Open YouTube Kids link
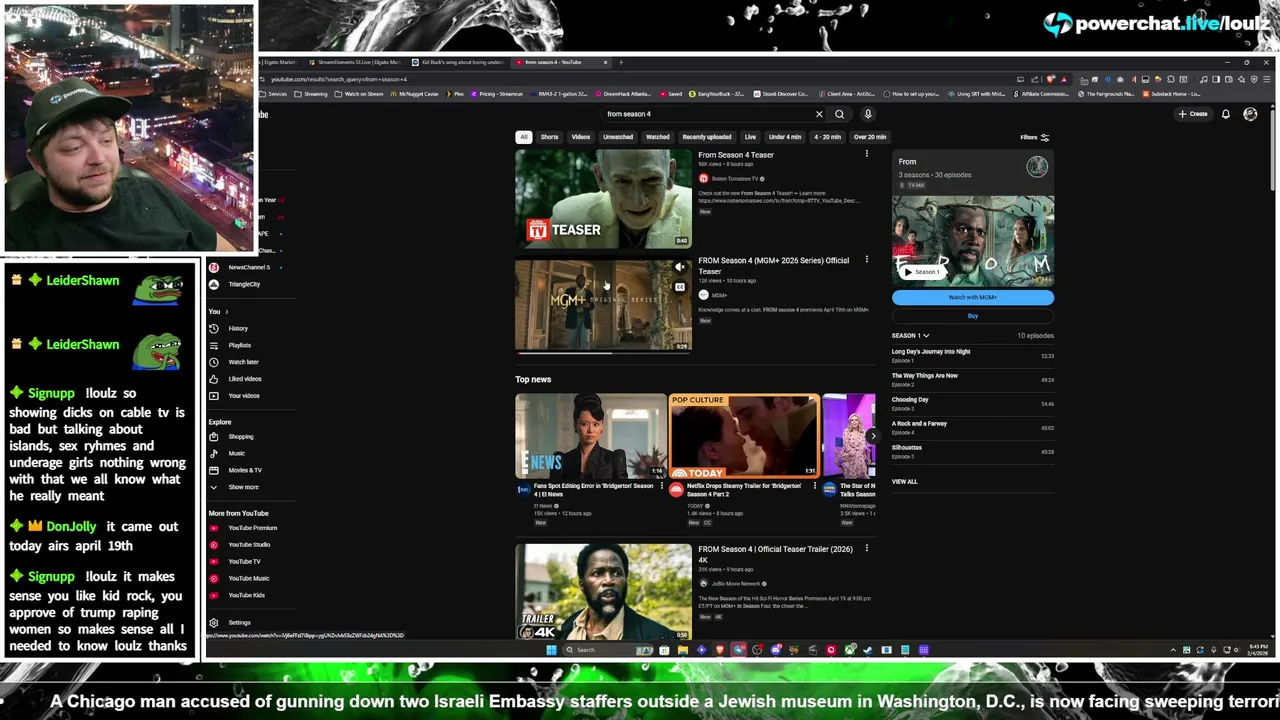1280x720 pixels. pyautogui.click(x=246, y=595)
